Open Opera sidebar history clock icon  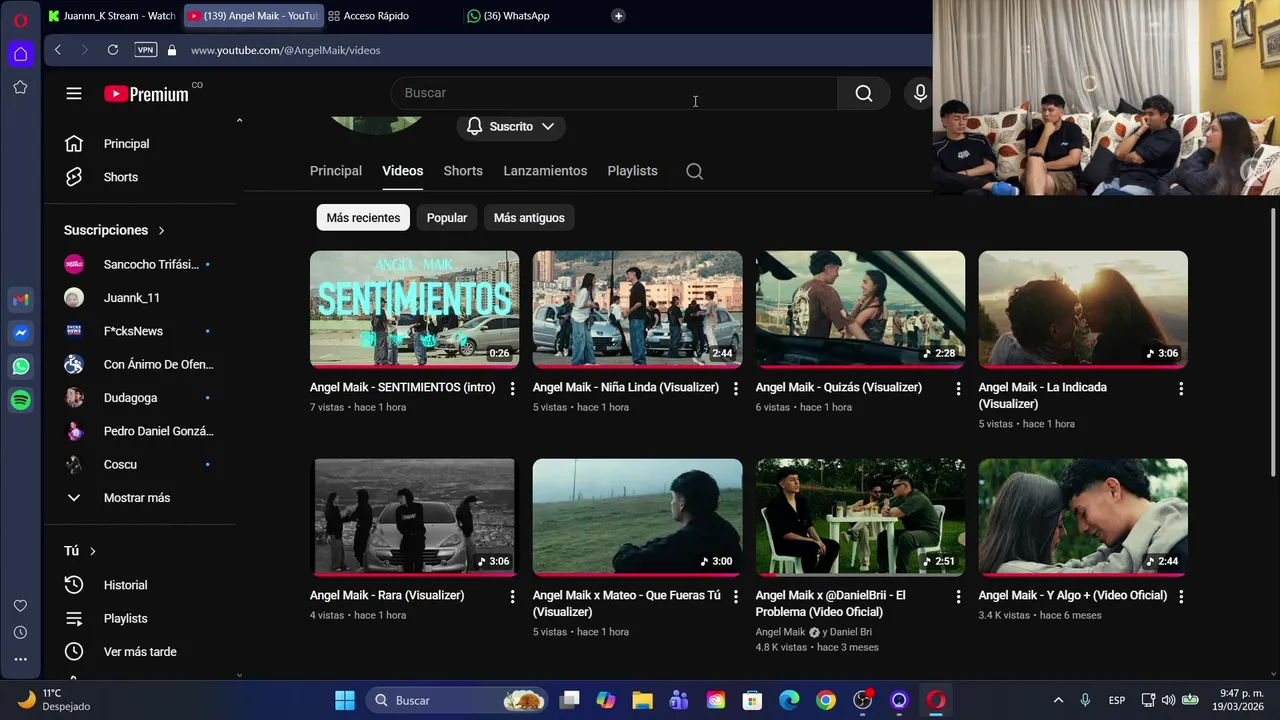tap(20, 632)
